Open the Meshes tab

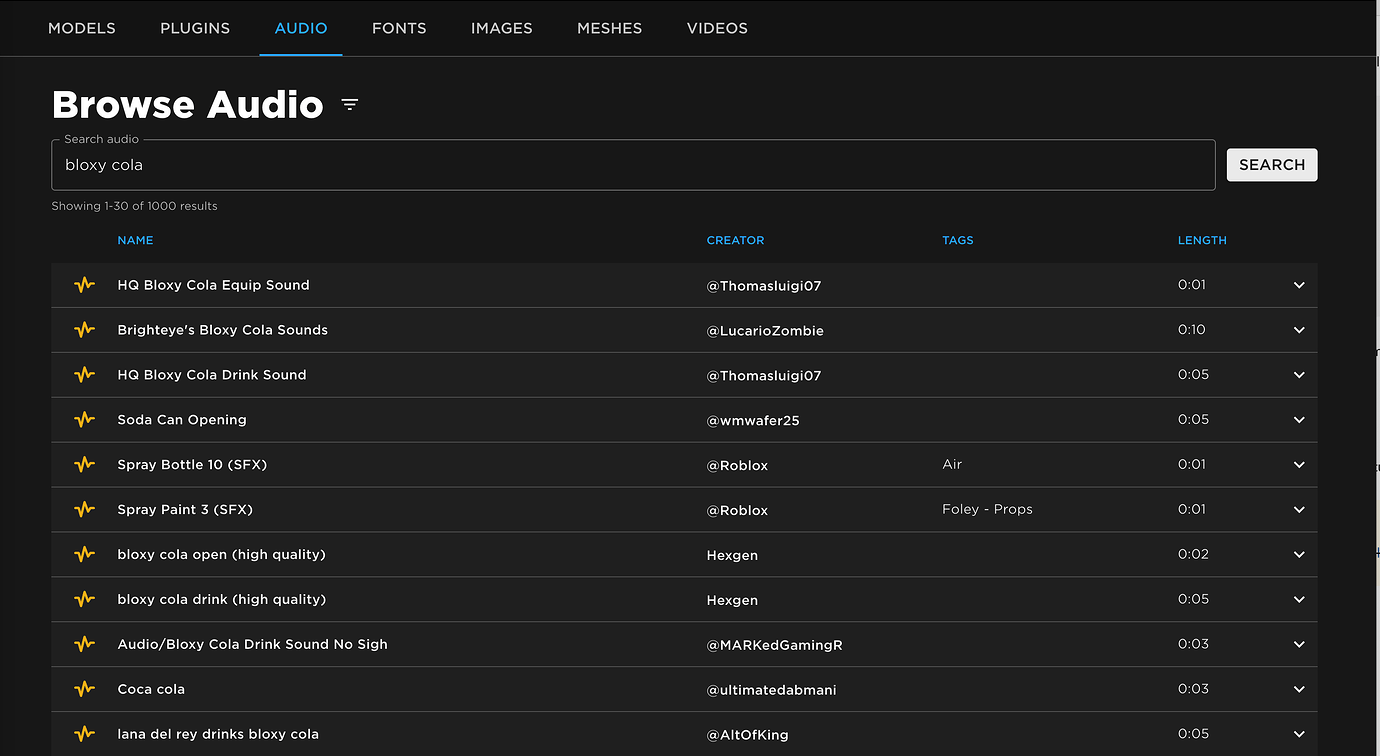click(610, 28)
